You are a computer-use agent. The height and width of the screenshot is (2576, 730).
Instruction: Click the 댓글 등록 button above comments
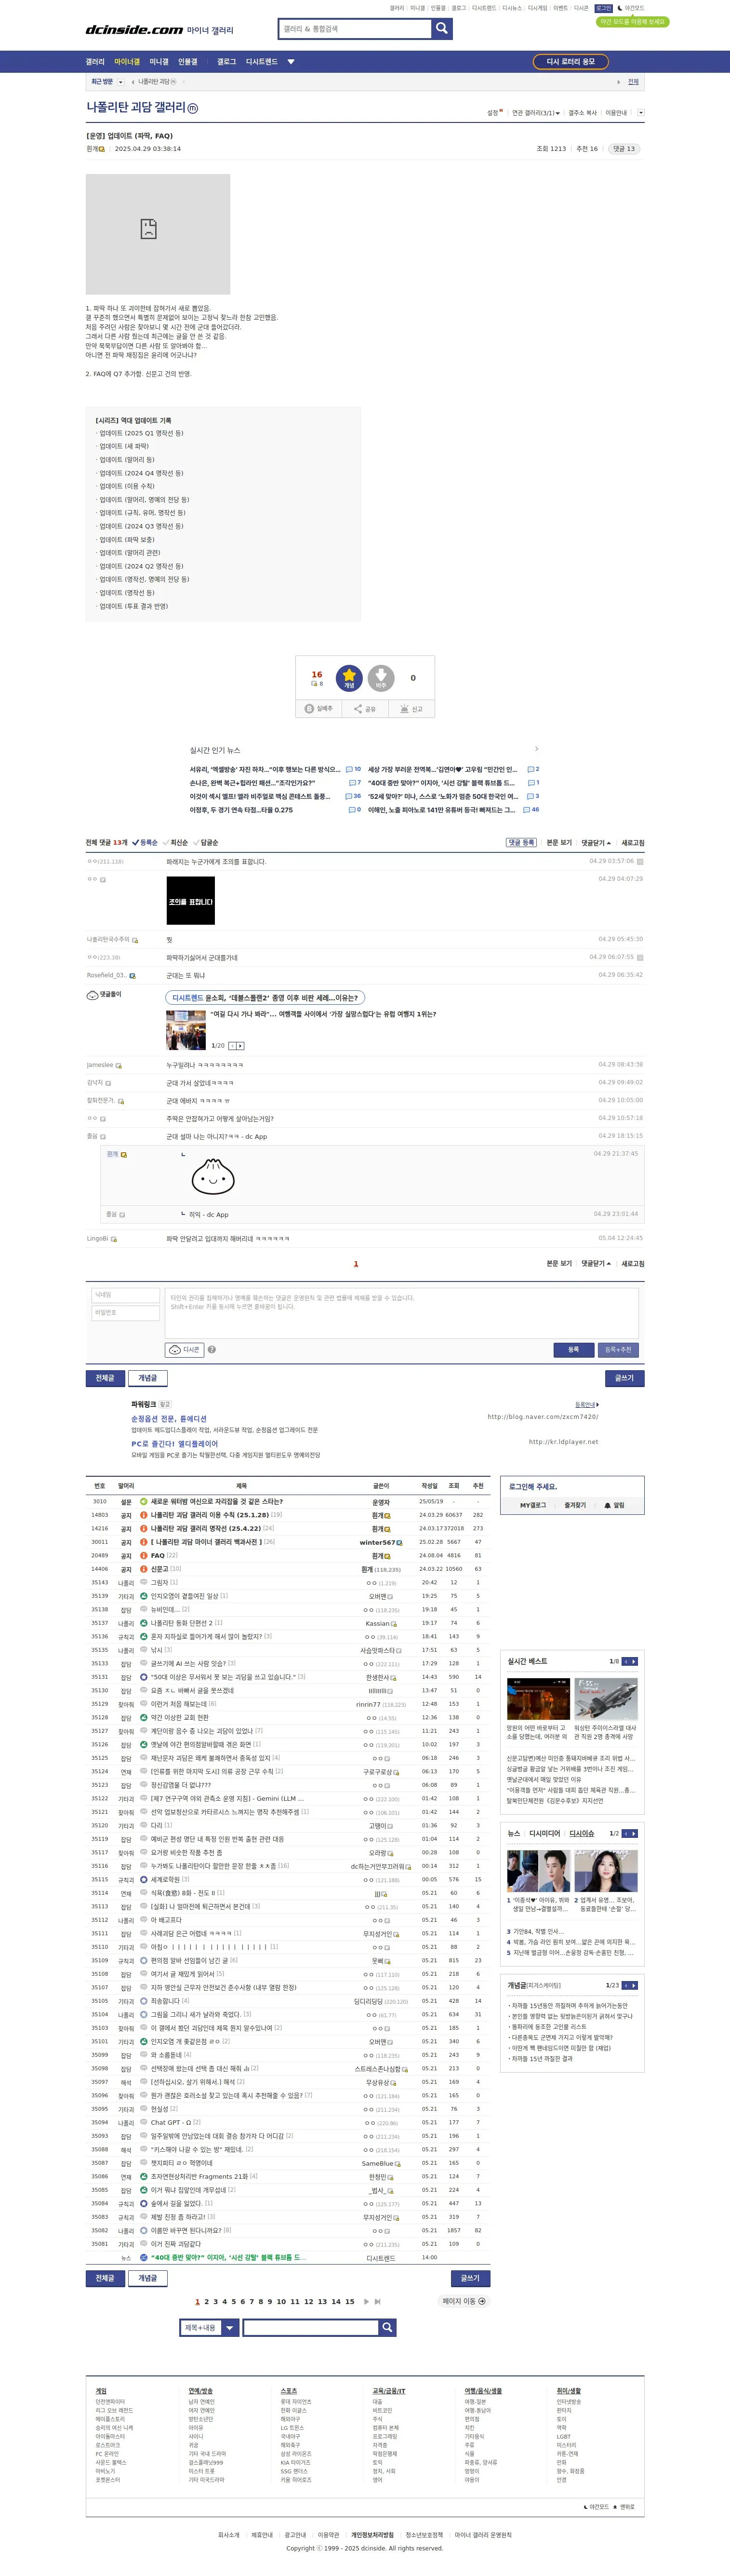[521, 843]
